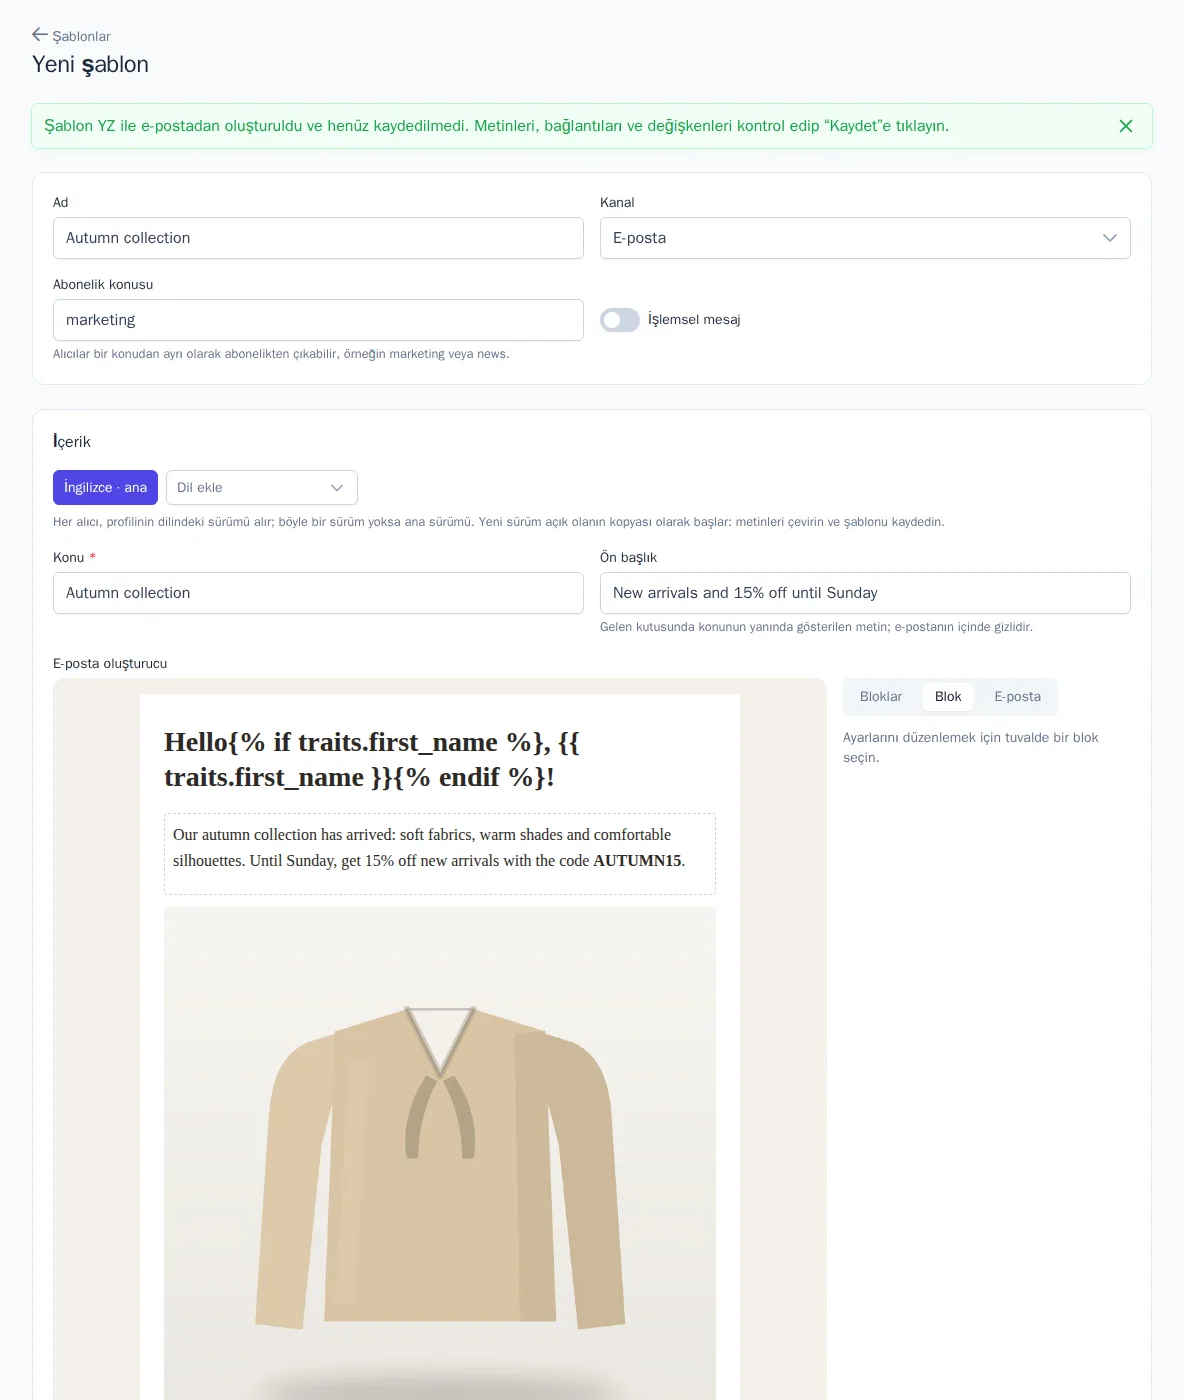This screenshot has height=1400, width=1184.
Task: Select the İngilizce · ana language button
Action: tap(105, 488)
